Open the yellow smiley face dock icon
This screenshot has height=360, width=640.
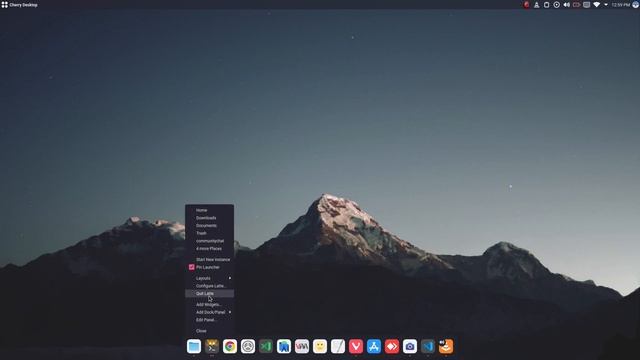point(320,346)
